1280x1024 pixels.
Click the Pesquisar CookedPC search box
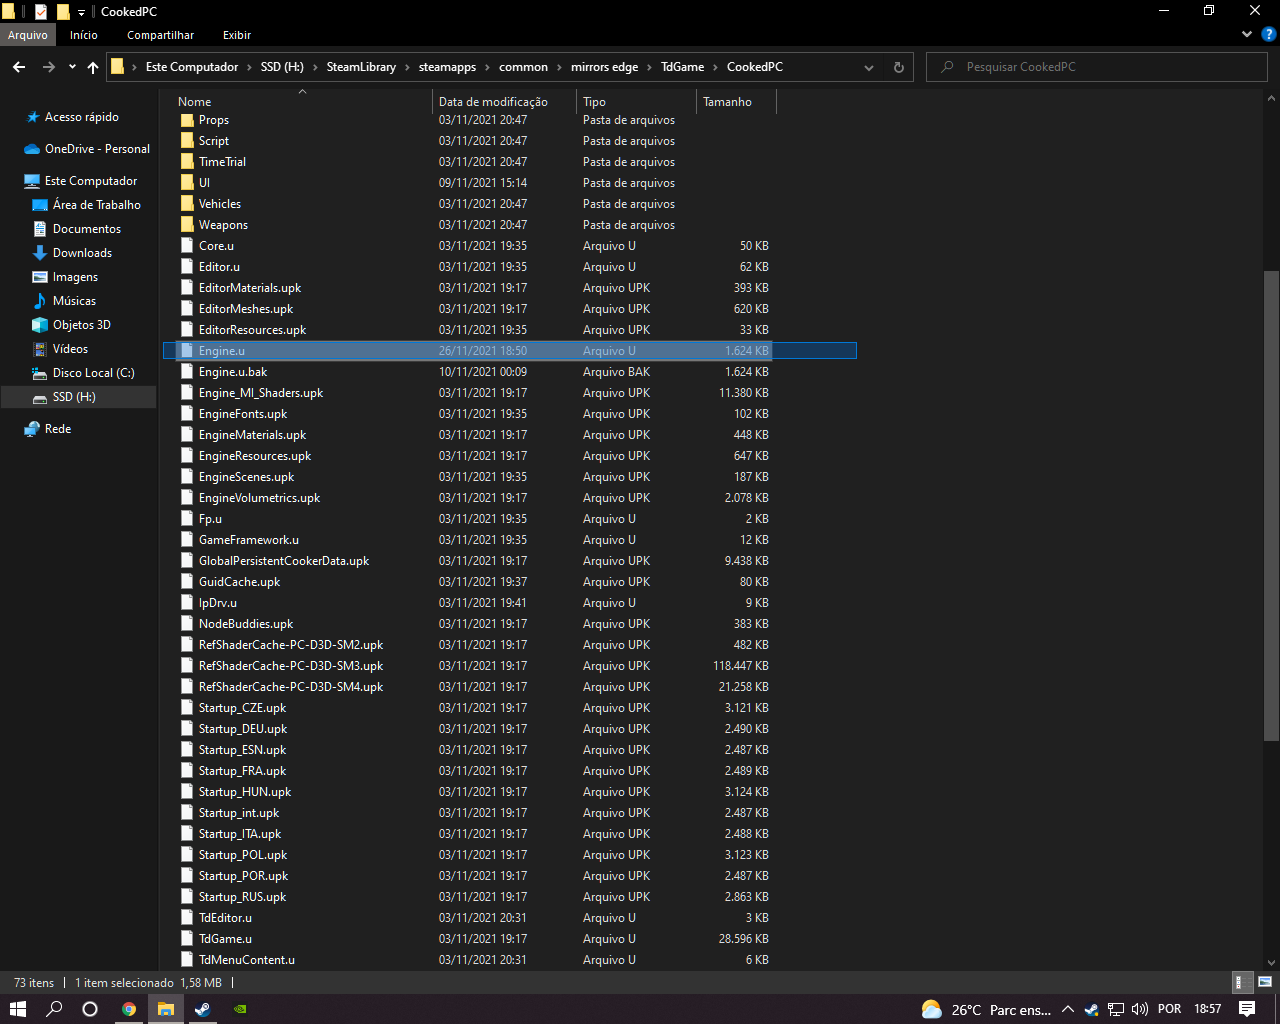coord(1097,67)
